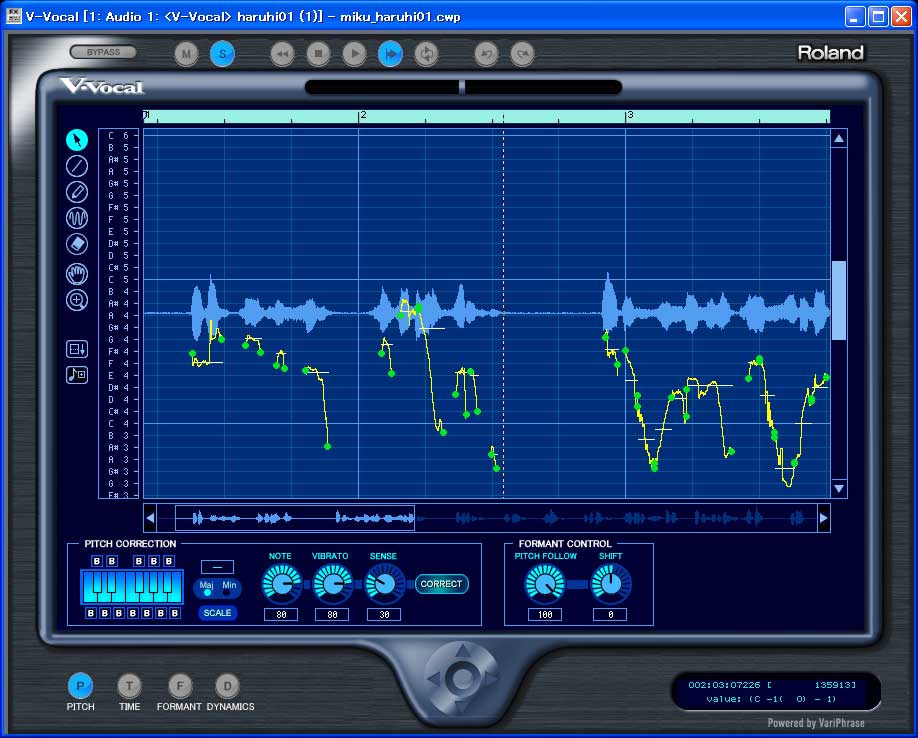Click the waveform overview selection window
The width and height of the screenshot is (918, 738).
[x=295, y=518]
